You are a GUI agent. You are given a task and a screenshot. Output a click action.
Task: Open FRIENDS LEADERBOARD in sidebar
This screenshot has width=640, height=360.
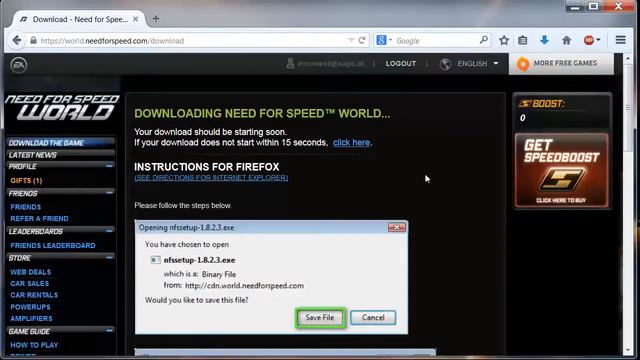53,245
